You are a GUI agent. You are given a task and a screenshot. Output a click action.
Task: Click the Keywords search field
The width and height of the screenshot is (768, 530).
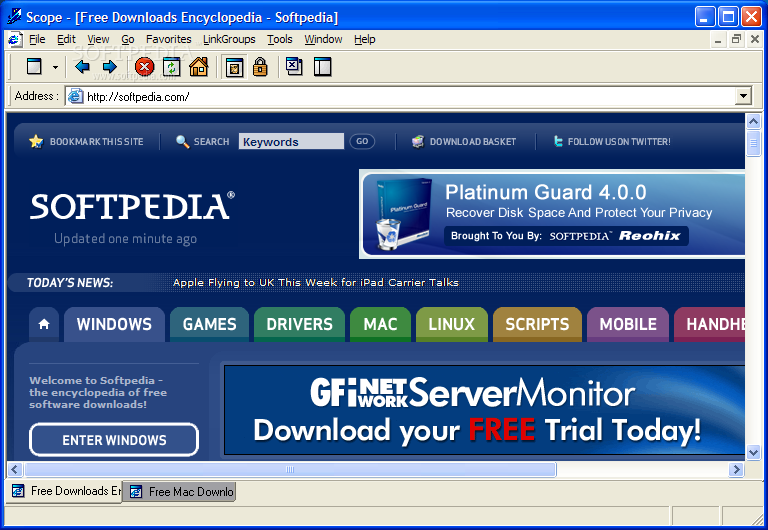[291, 142]
